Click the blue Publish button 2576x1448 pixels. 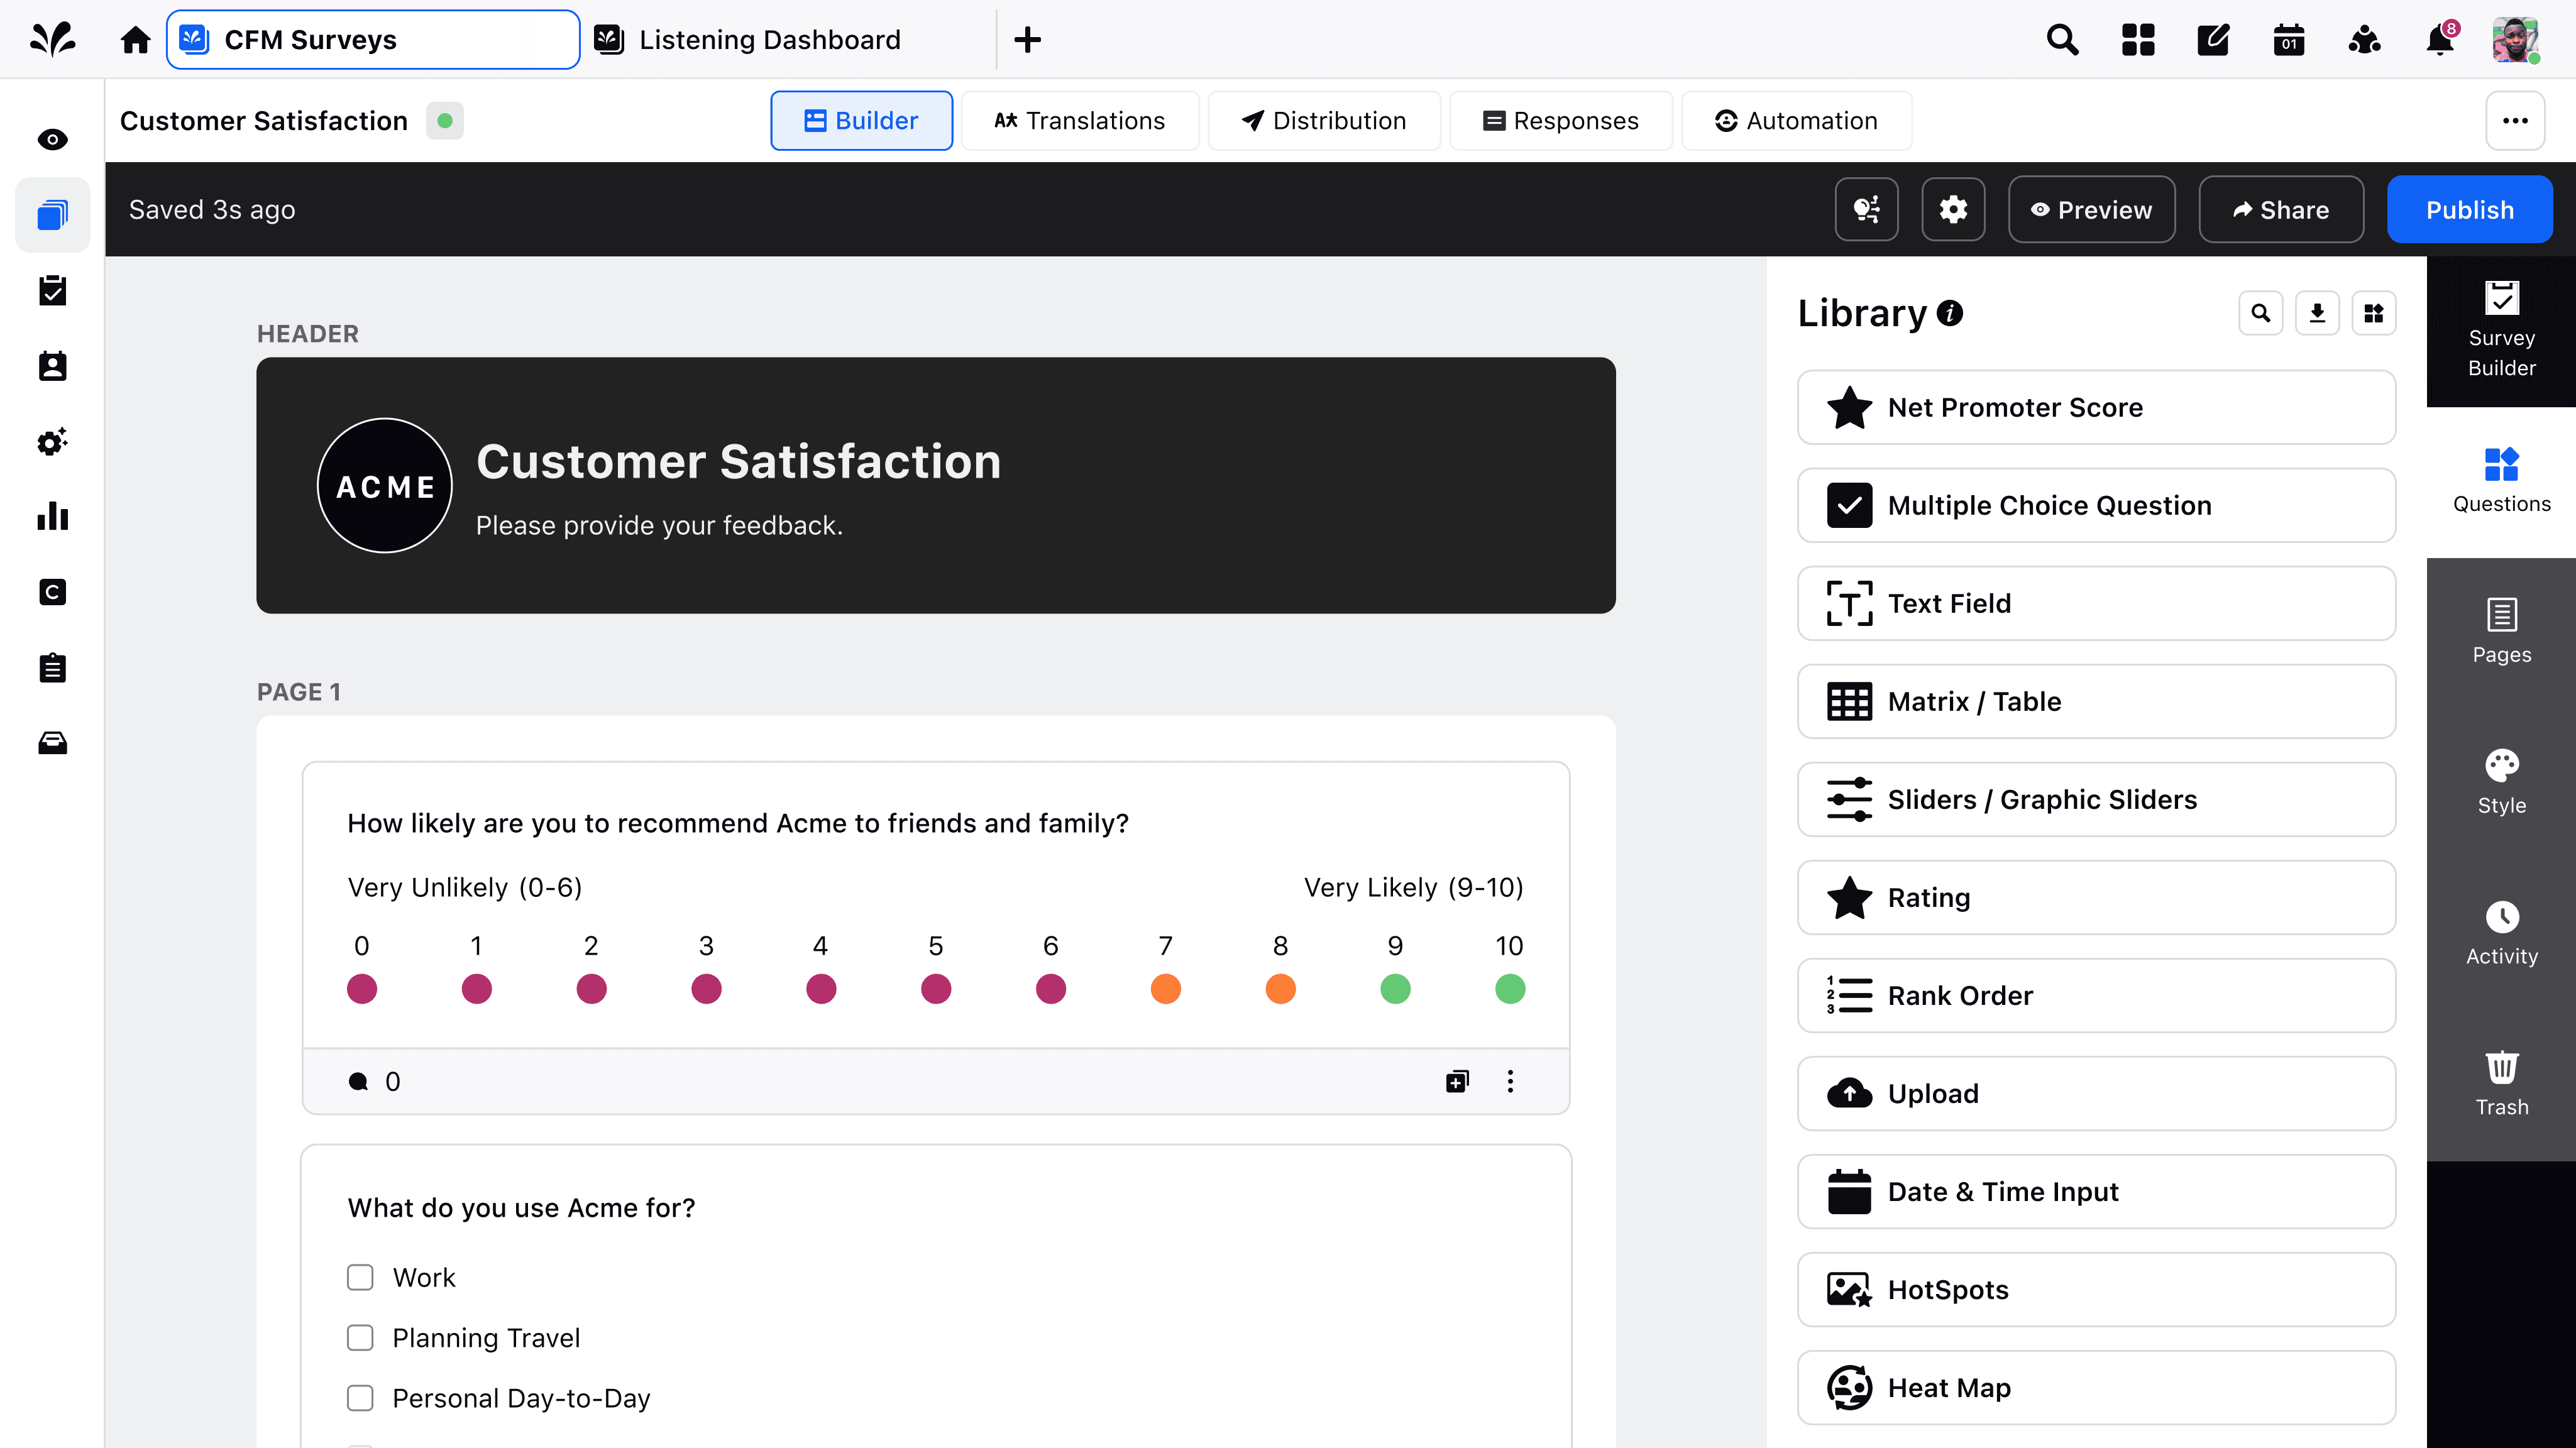pyautogui.click(x=2469, y=209)
